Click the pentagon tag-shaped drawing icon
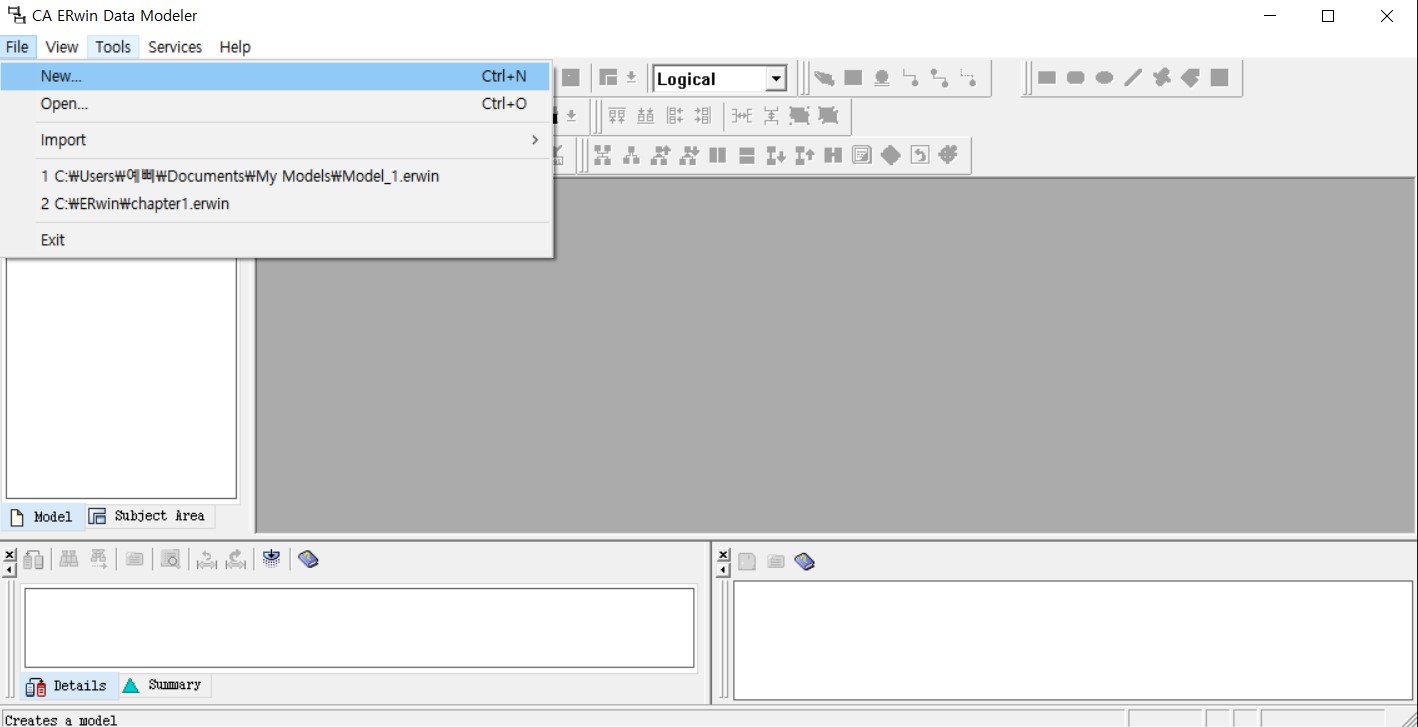Image resolution: width=1418 pixels, height=727 pixels. coord(1190,78)
